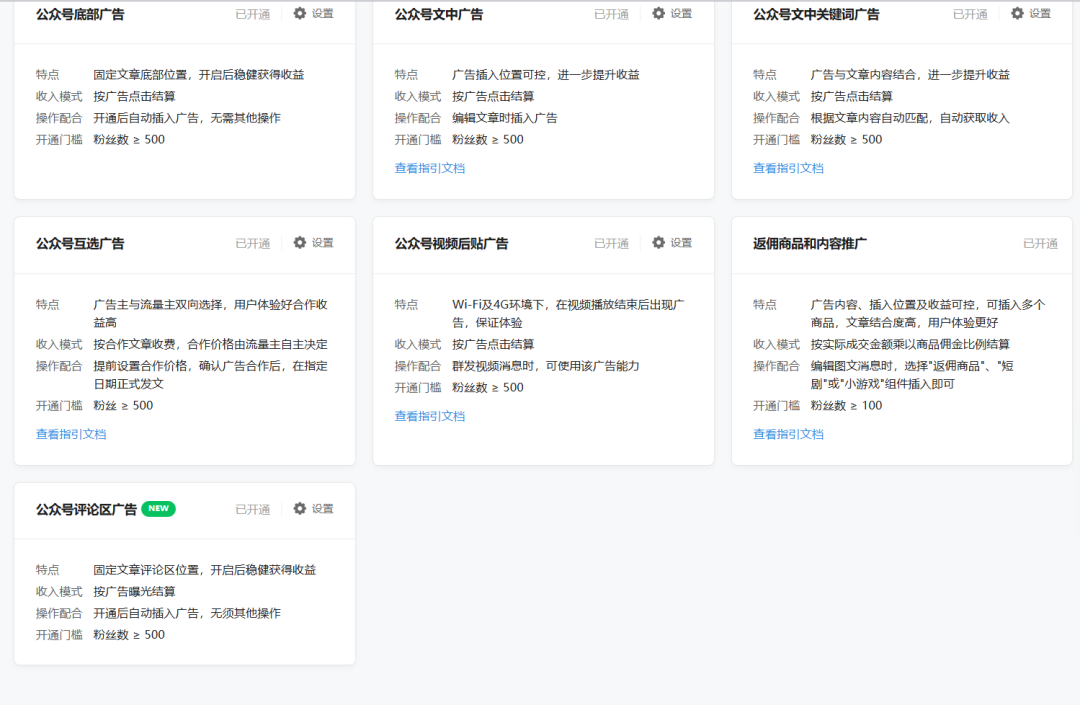
Task: Click the 公众号文中关键词广告 heading
Action: (x=816, y=15)
